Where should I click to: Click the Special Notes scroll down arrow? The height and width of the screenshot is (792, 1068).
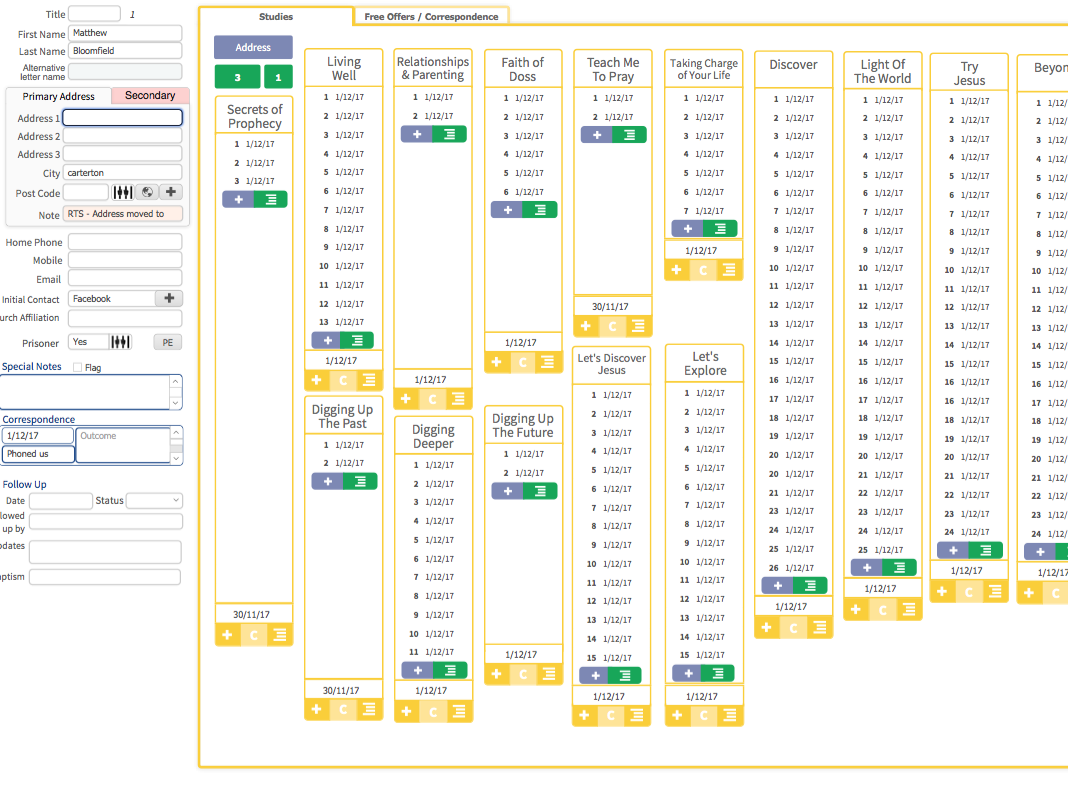coord(176,403)
